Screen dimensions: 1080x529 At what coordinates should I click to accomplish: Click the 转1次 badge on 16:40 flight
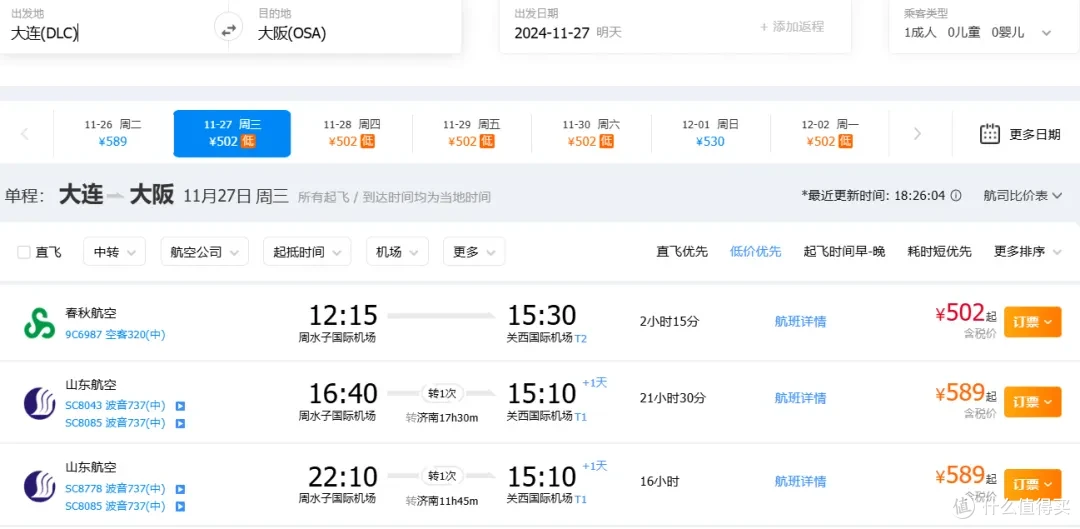(442, 393)
